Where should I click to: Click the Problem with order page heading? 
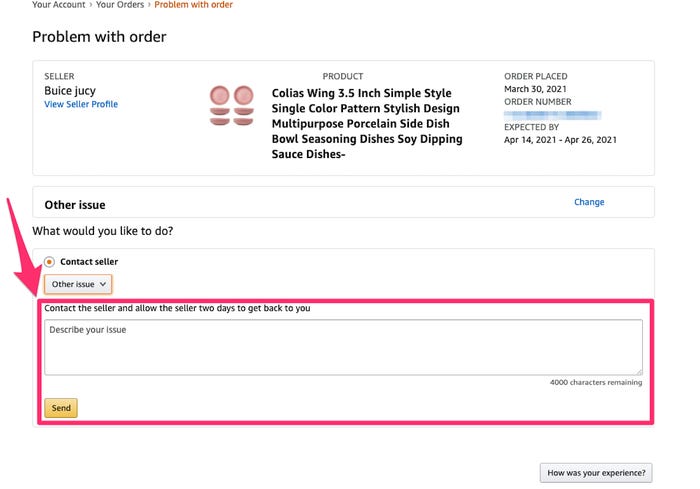click(x=99, y=37)
